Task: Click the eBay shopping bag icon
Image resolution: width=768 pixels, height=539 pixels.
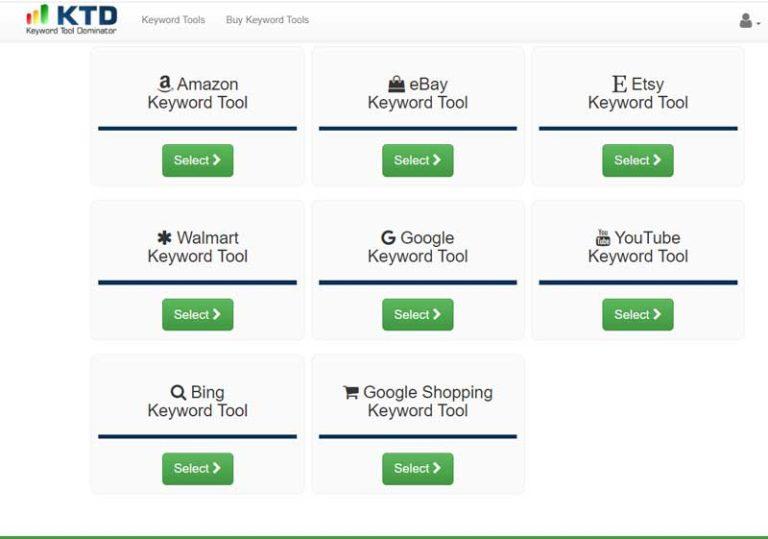Action: click(x=396, y=84)
